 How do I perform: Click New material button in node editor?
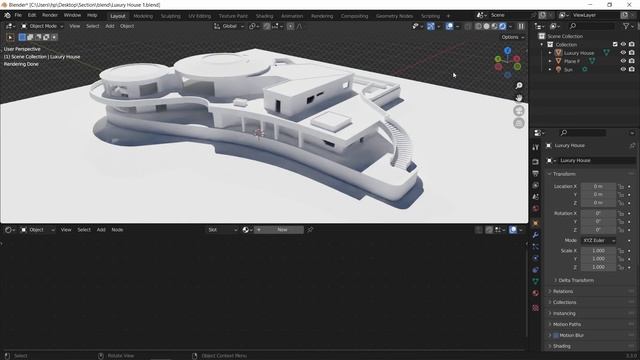279,230
